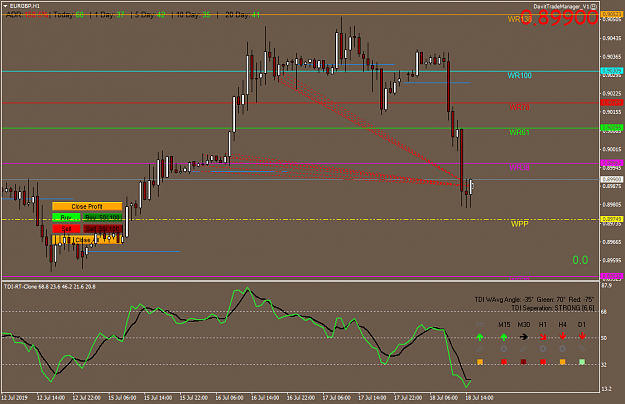Image resolution: width=625 pixels, height=404 pixels.
Task: Click the M15 timeframe label
Action: pos(504,325)
